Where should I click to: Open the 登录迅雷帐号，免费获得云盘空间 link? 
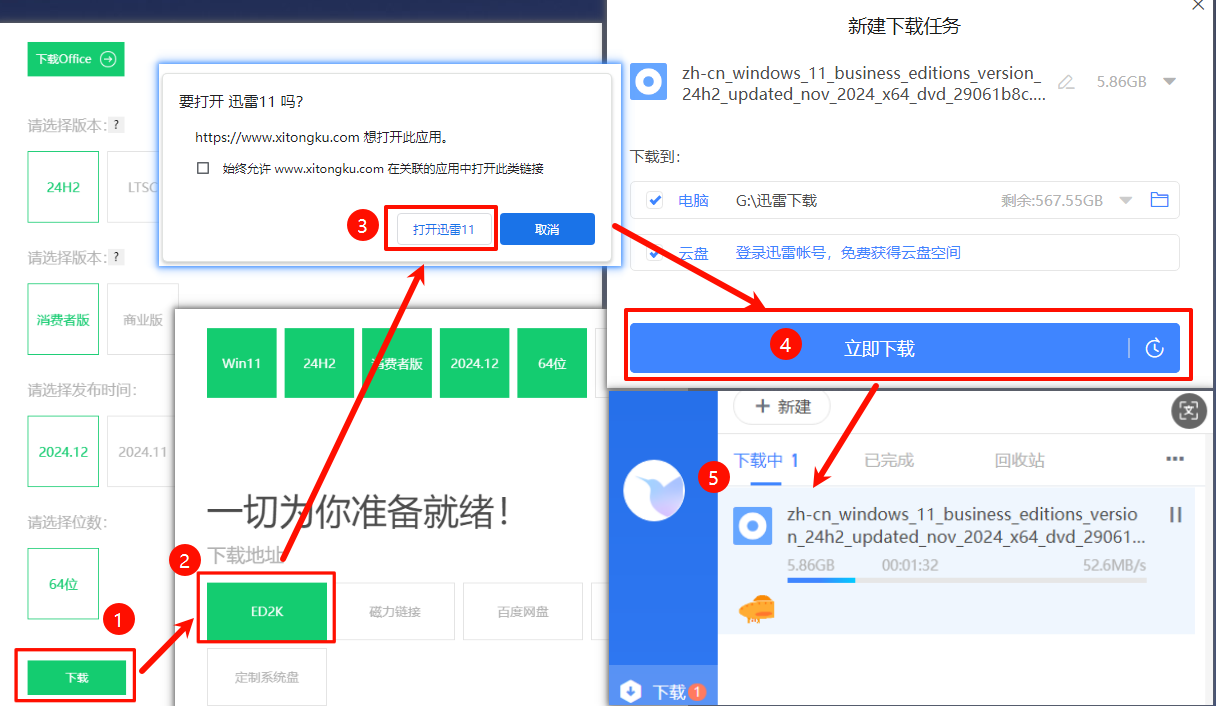848,253
